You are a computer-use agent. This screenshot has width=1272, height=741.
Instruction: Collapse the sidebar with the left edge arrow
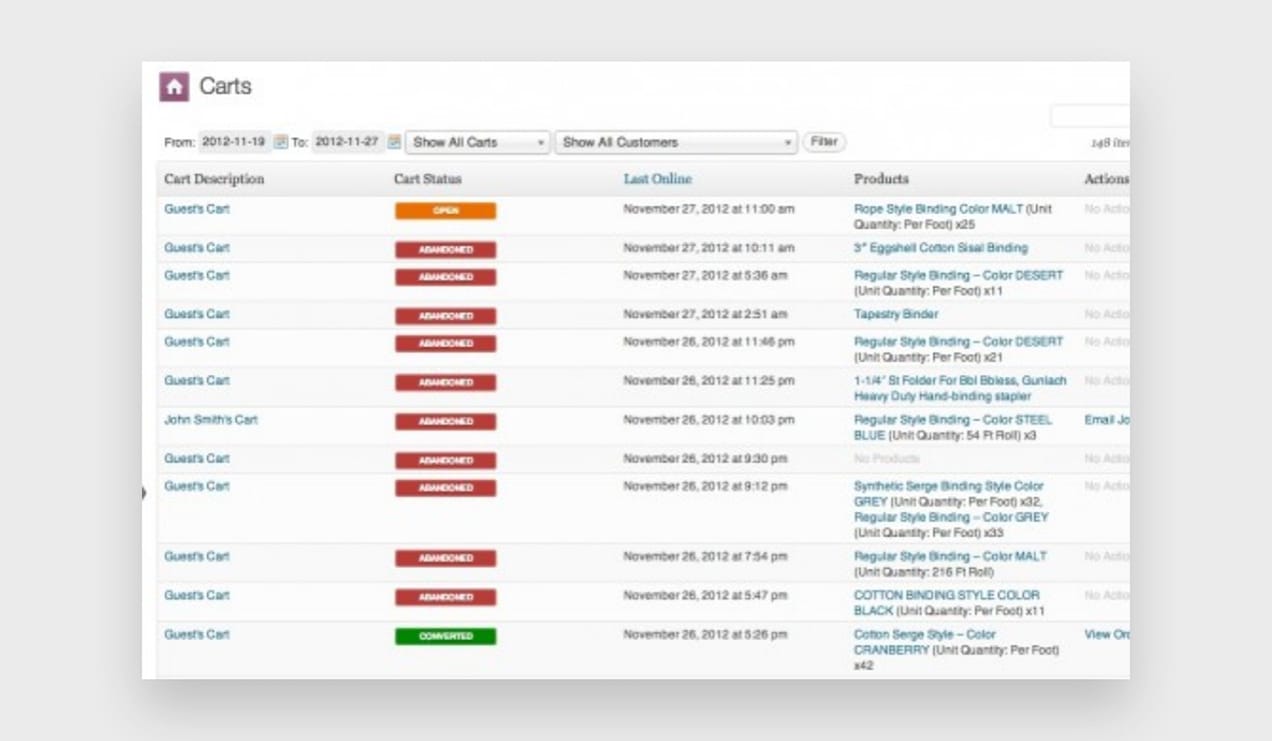point(144,493)
